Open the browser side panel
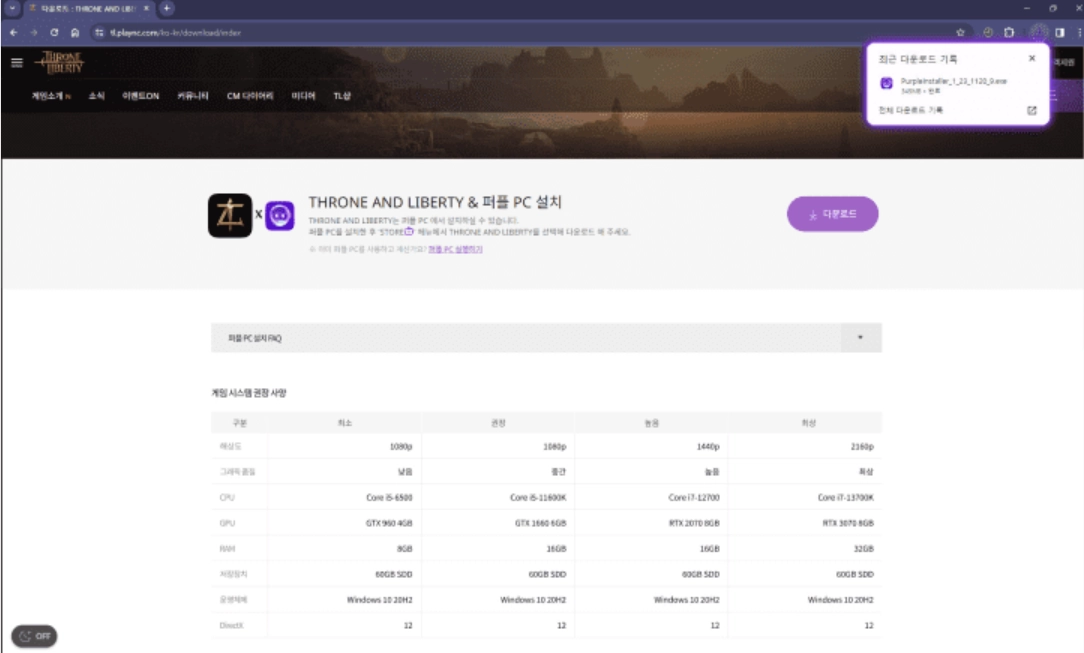Viewport: 1084px width, 653px height. click(x=1060, y=32)
